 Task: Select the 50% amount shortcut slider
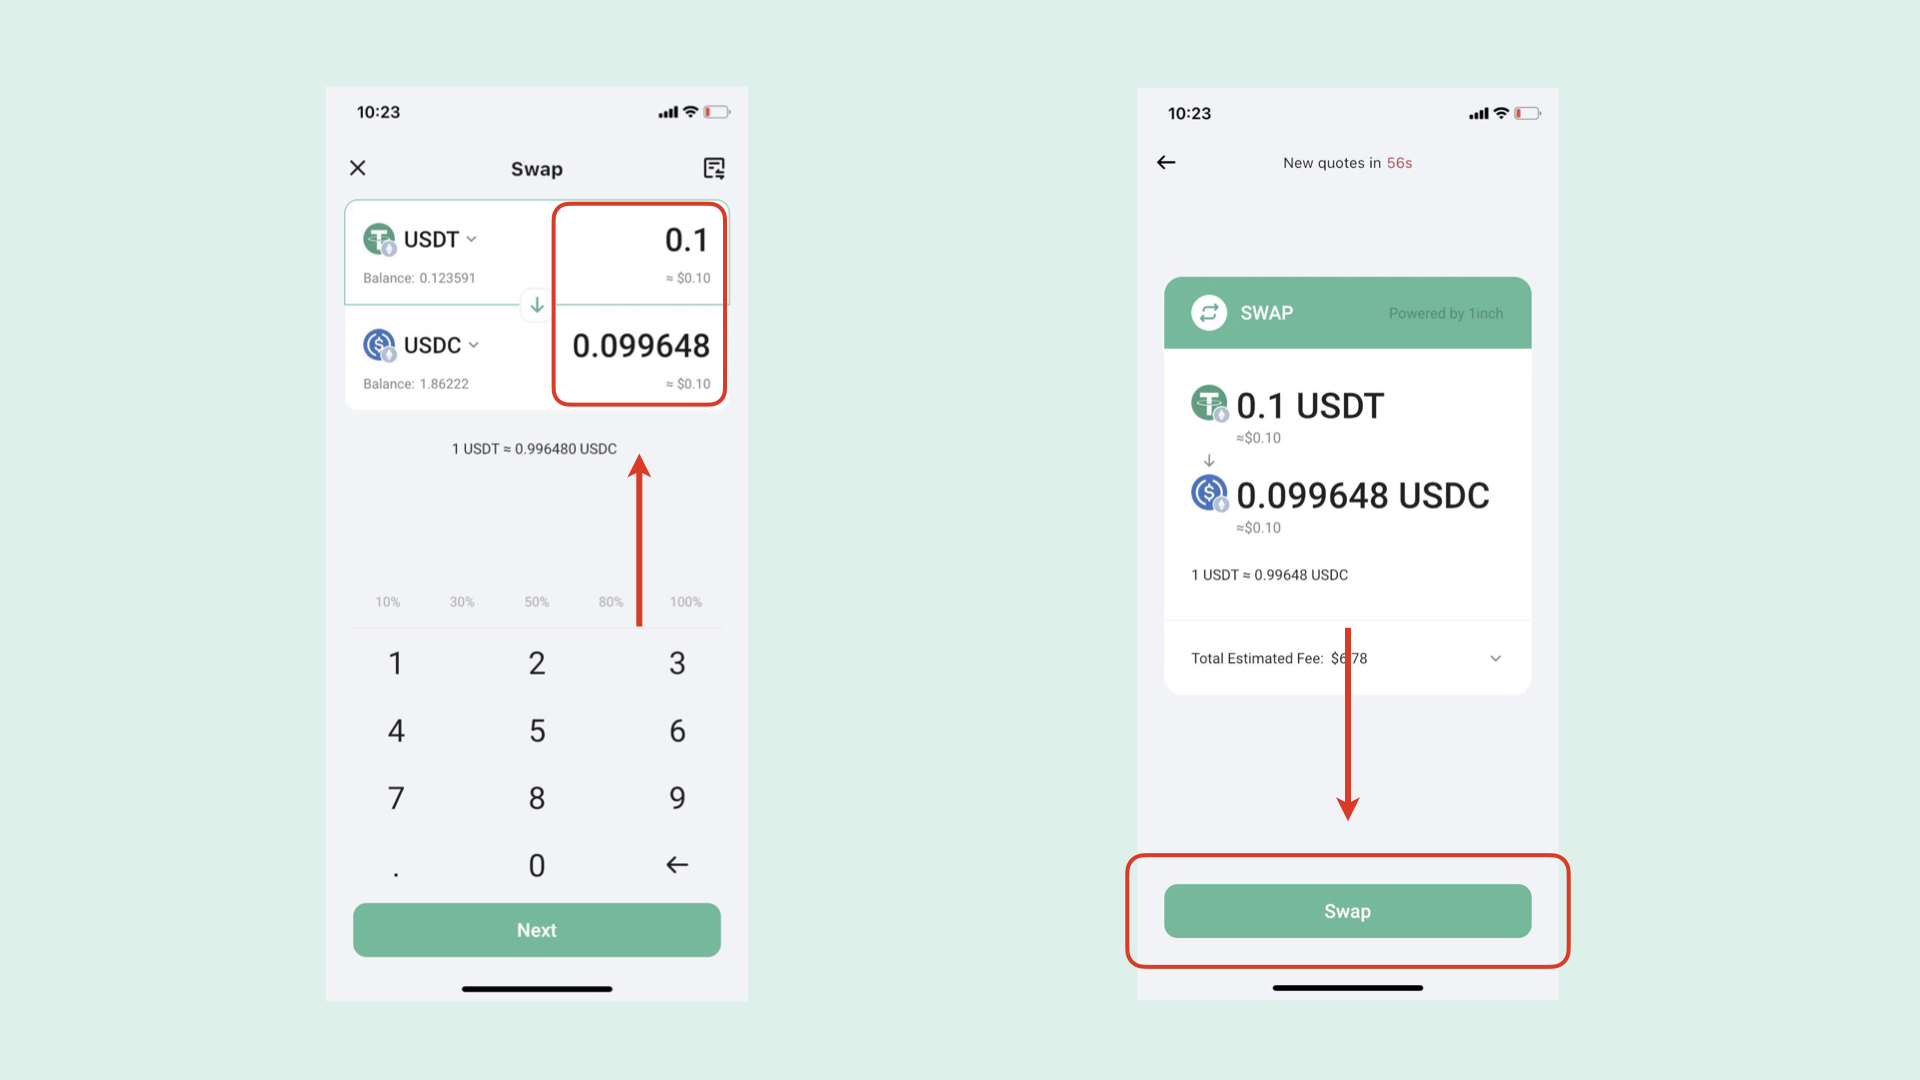(537, 601)
